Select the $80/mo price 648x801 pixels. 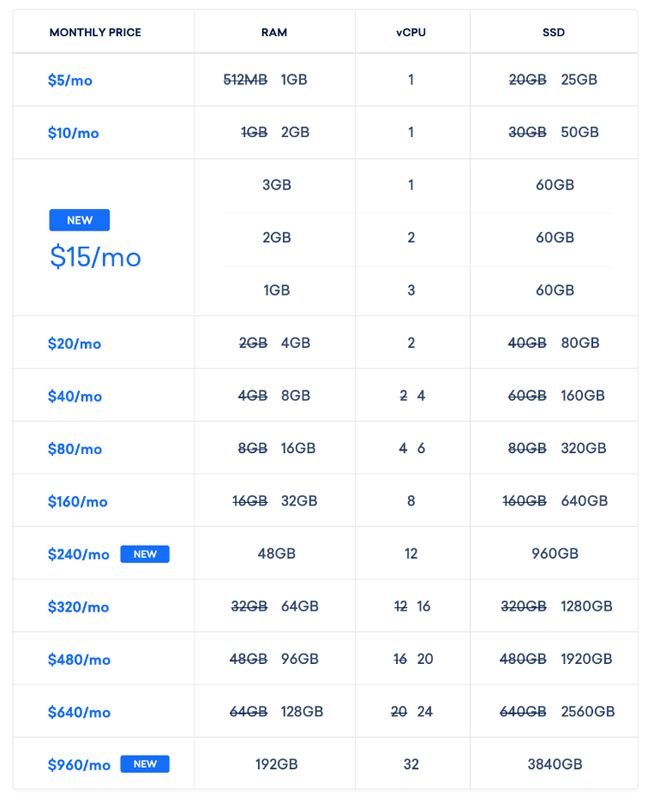coord(75,449)
